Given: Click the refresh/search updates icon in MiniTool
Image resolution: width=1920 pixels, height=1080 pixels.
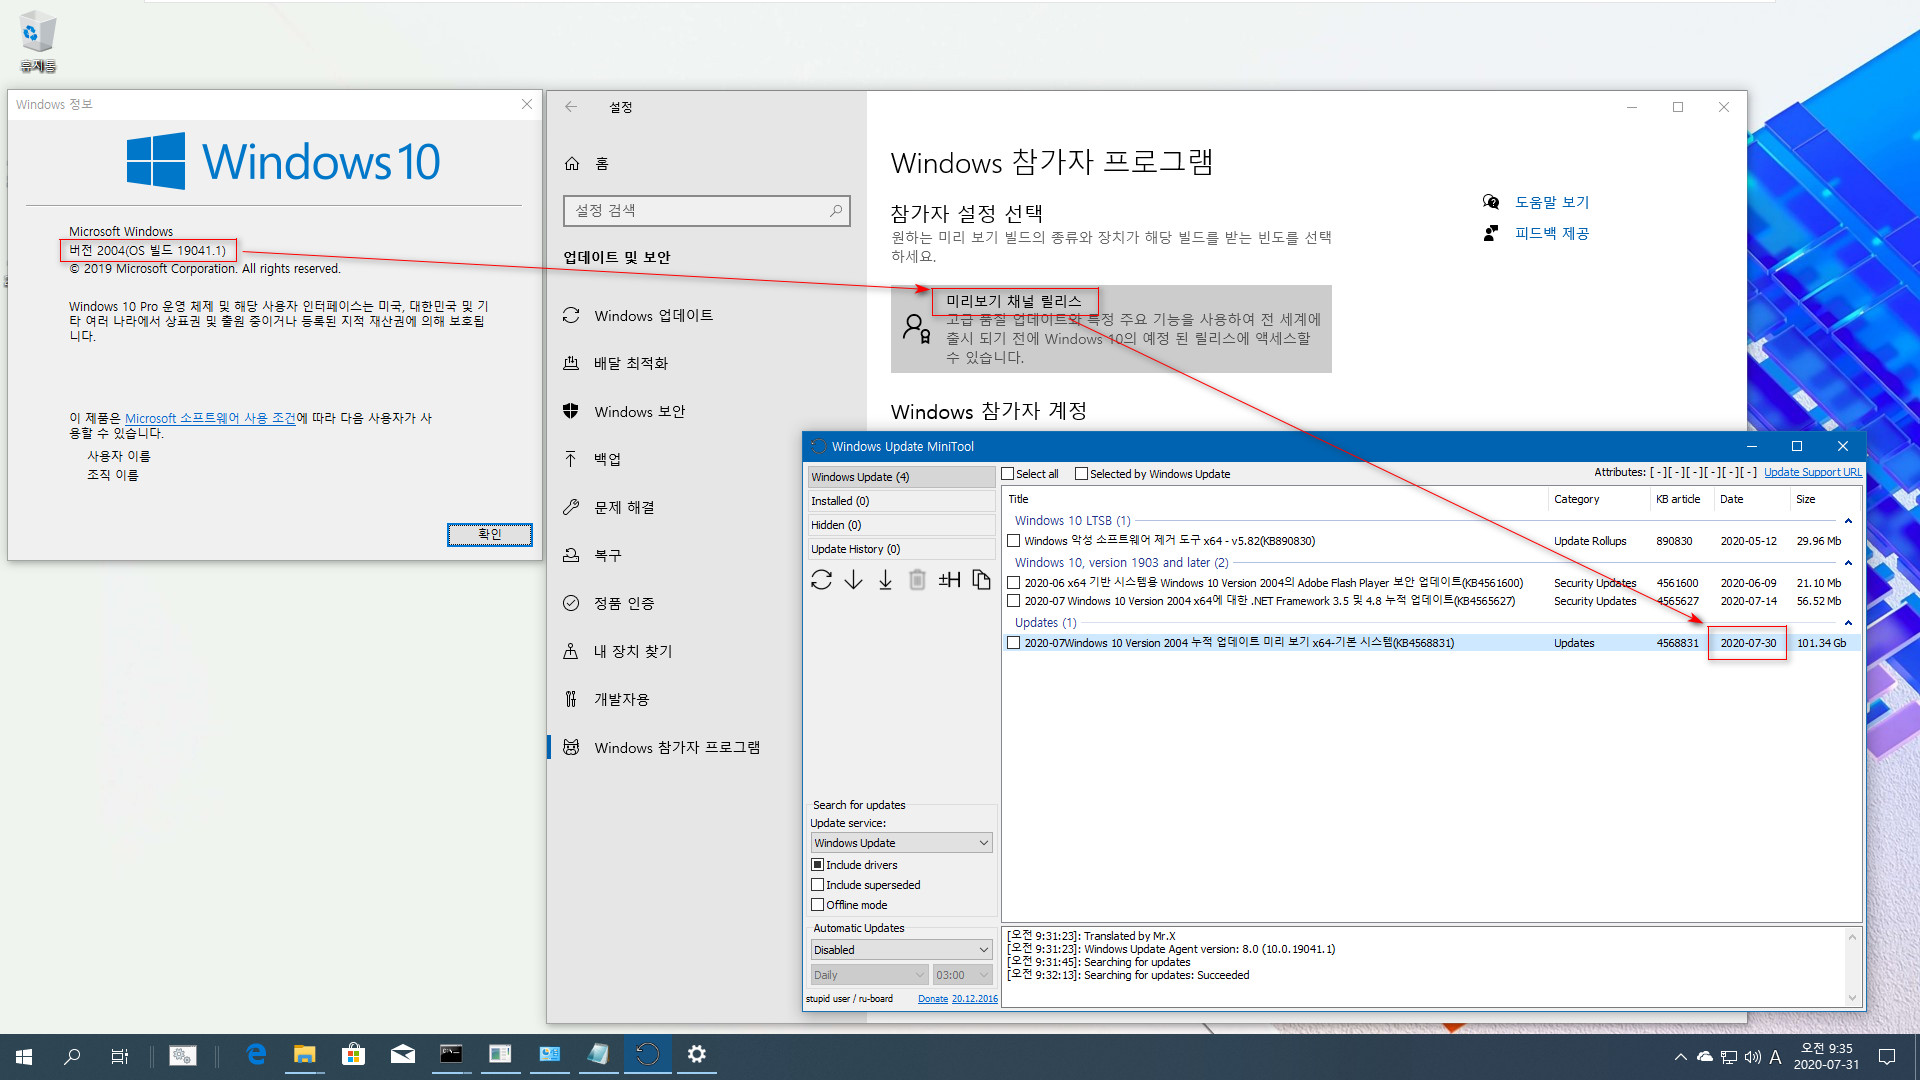Looking at the screenshot, I should coord(821,580).
